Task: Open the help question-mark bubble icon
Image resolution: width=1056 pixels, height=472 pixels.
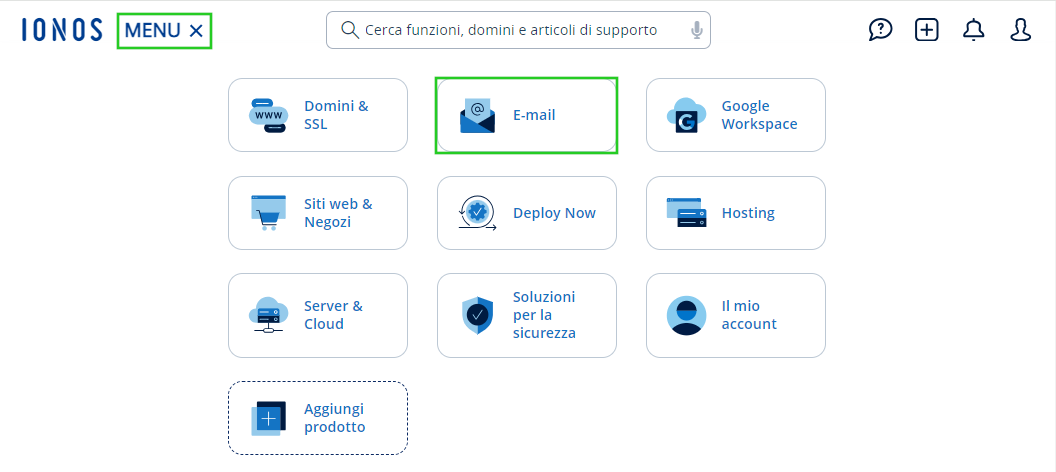Action: click(x=880, y=30)
